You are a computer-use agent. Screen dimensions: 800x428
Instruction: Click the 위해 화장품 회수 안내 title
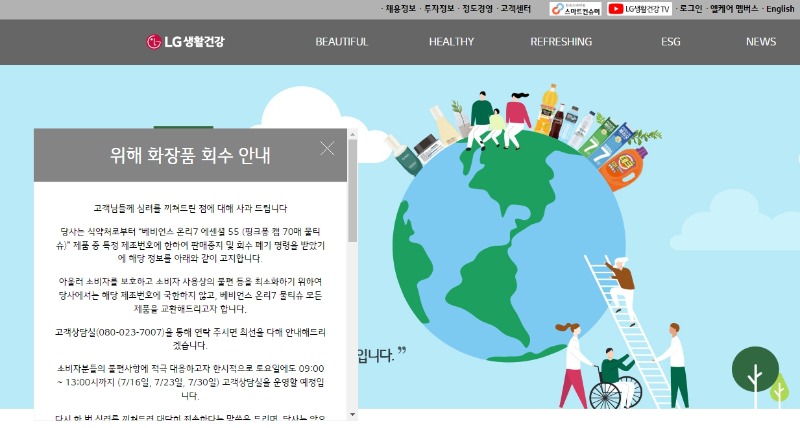tap(190, 155)
